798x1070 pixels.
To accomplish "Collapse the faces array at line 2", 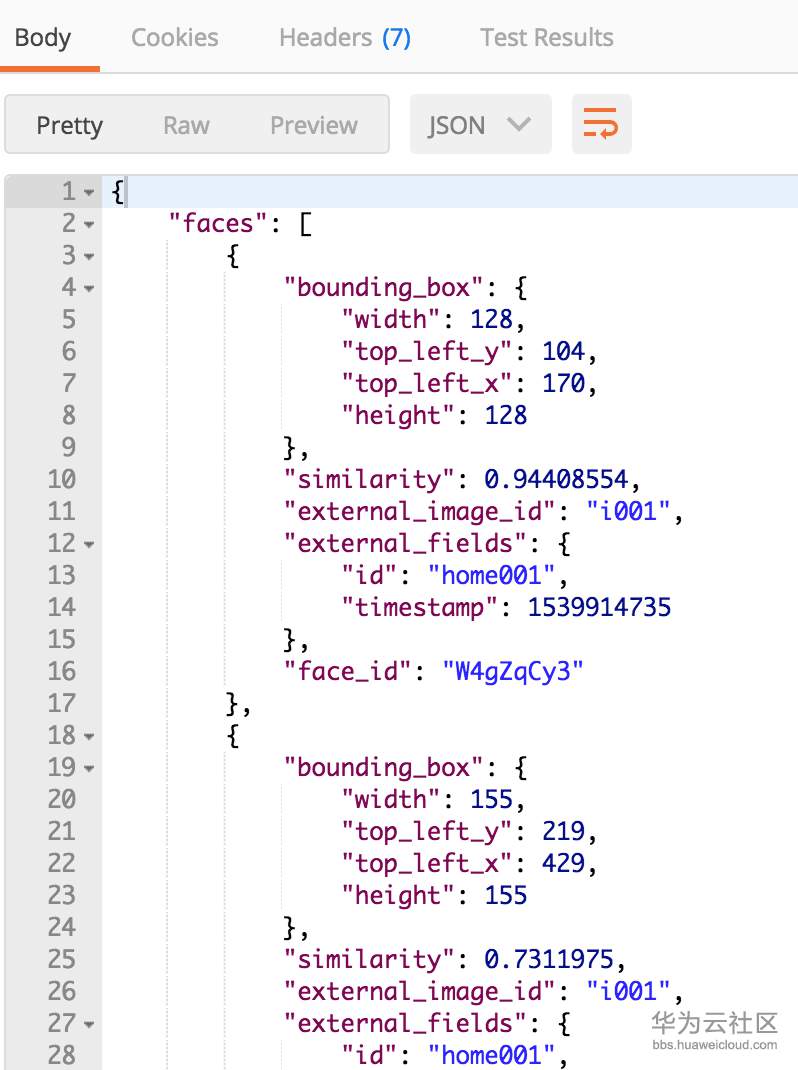I will pyautogui.click(x=89, y=224).
